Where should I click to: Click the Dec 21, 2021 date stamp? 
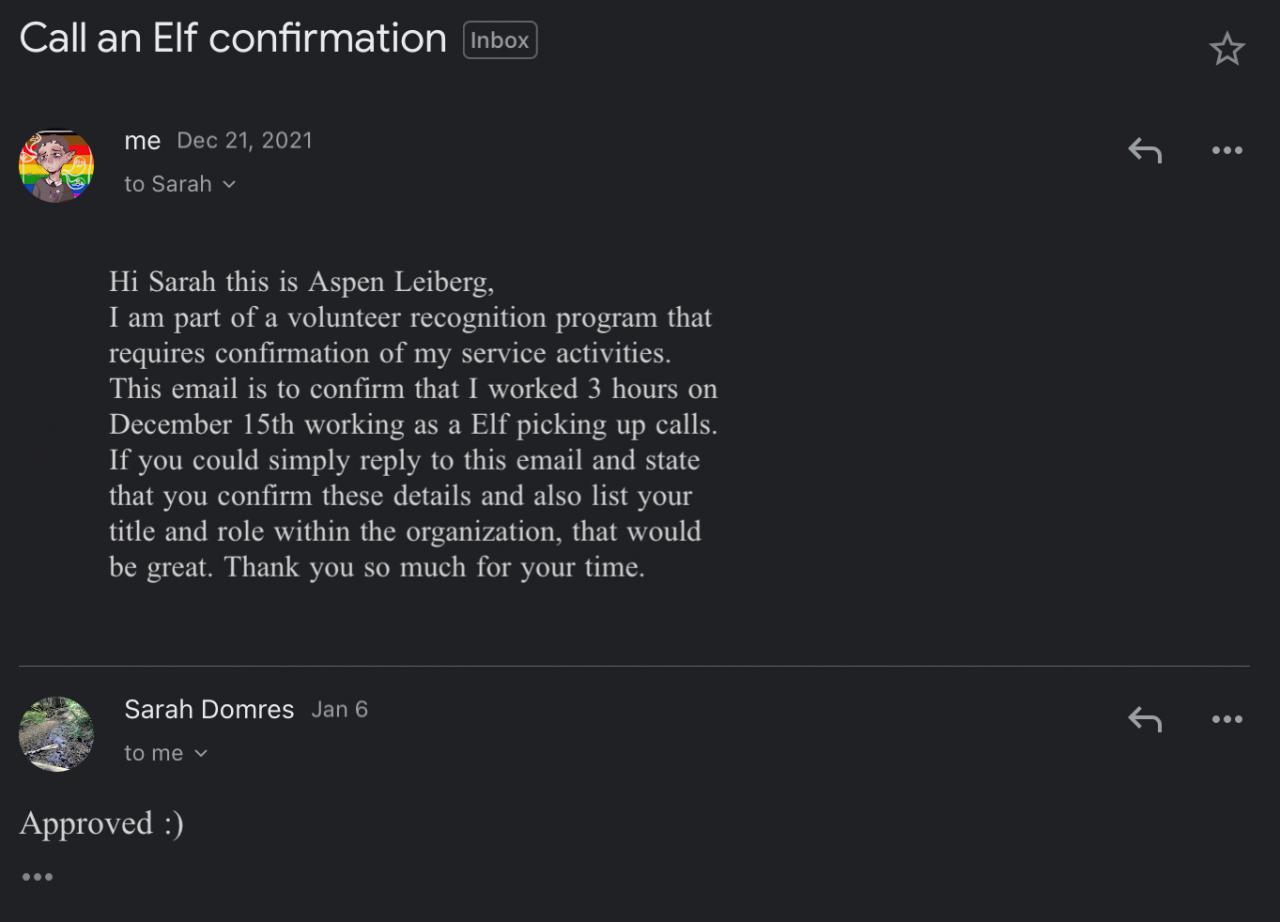244,141
